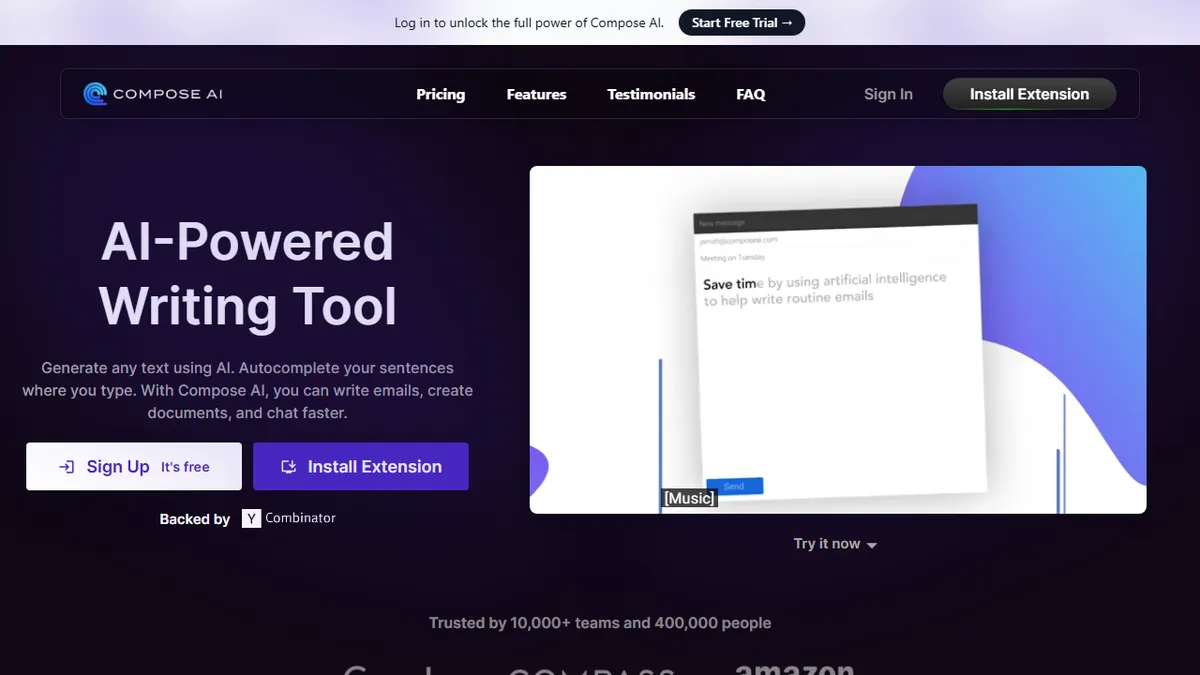The image size is (1200, 675).
Task: Open the Pricing section from navigation
Action: [441, 94]
